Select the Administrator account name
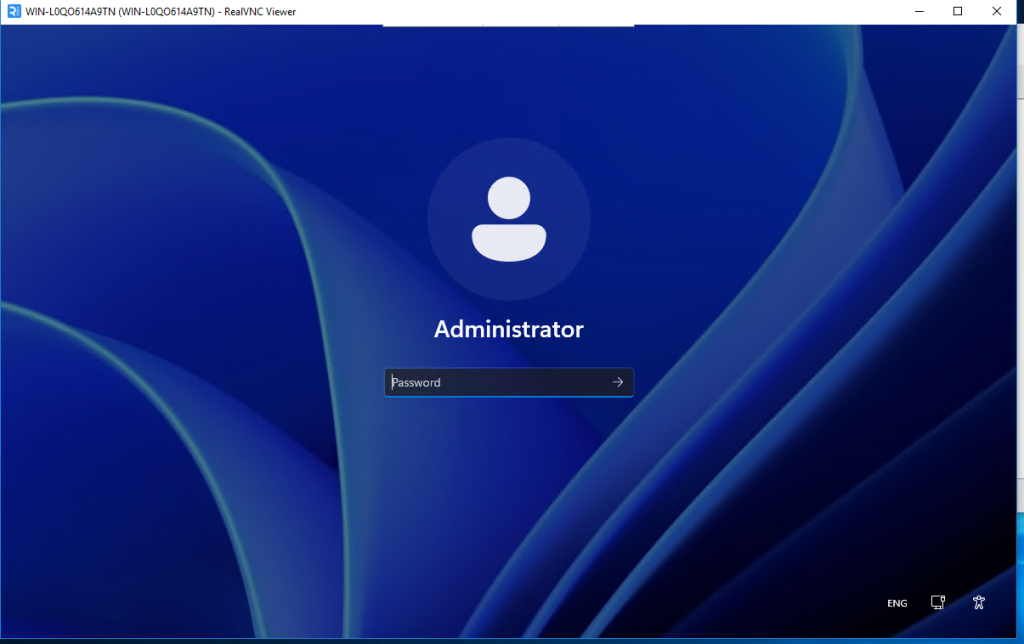Image resolution: width=1024 pixels, height=644 pixels. [509, 329]
